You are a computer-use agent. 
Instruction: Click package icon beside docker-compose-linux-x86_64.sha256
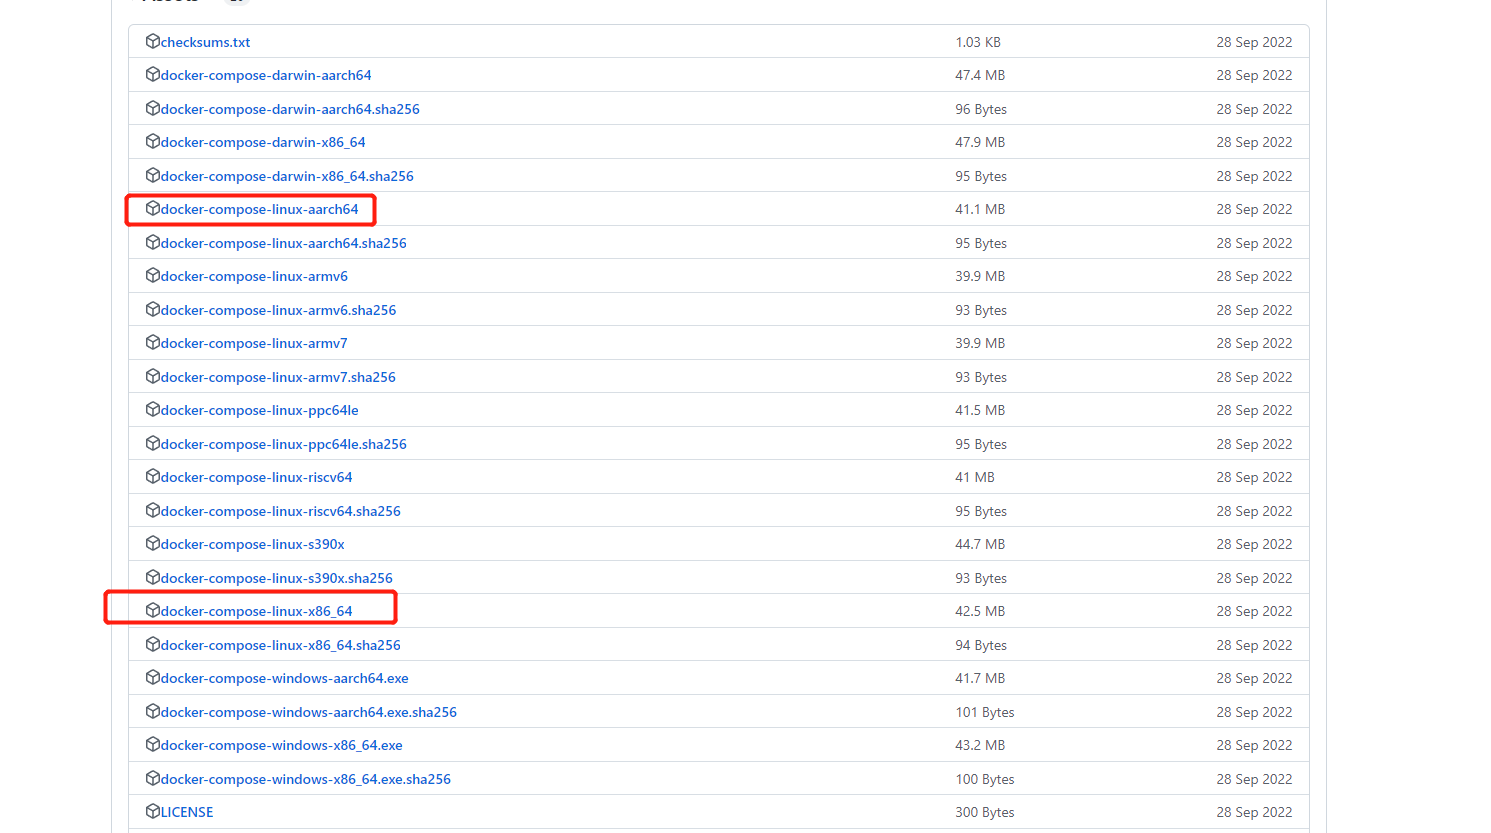(x=153, y=644)
